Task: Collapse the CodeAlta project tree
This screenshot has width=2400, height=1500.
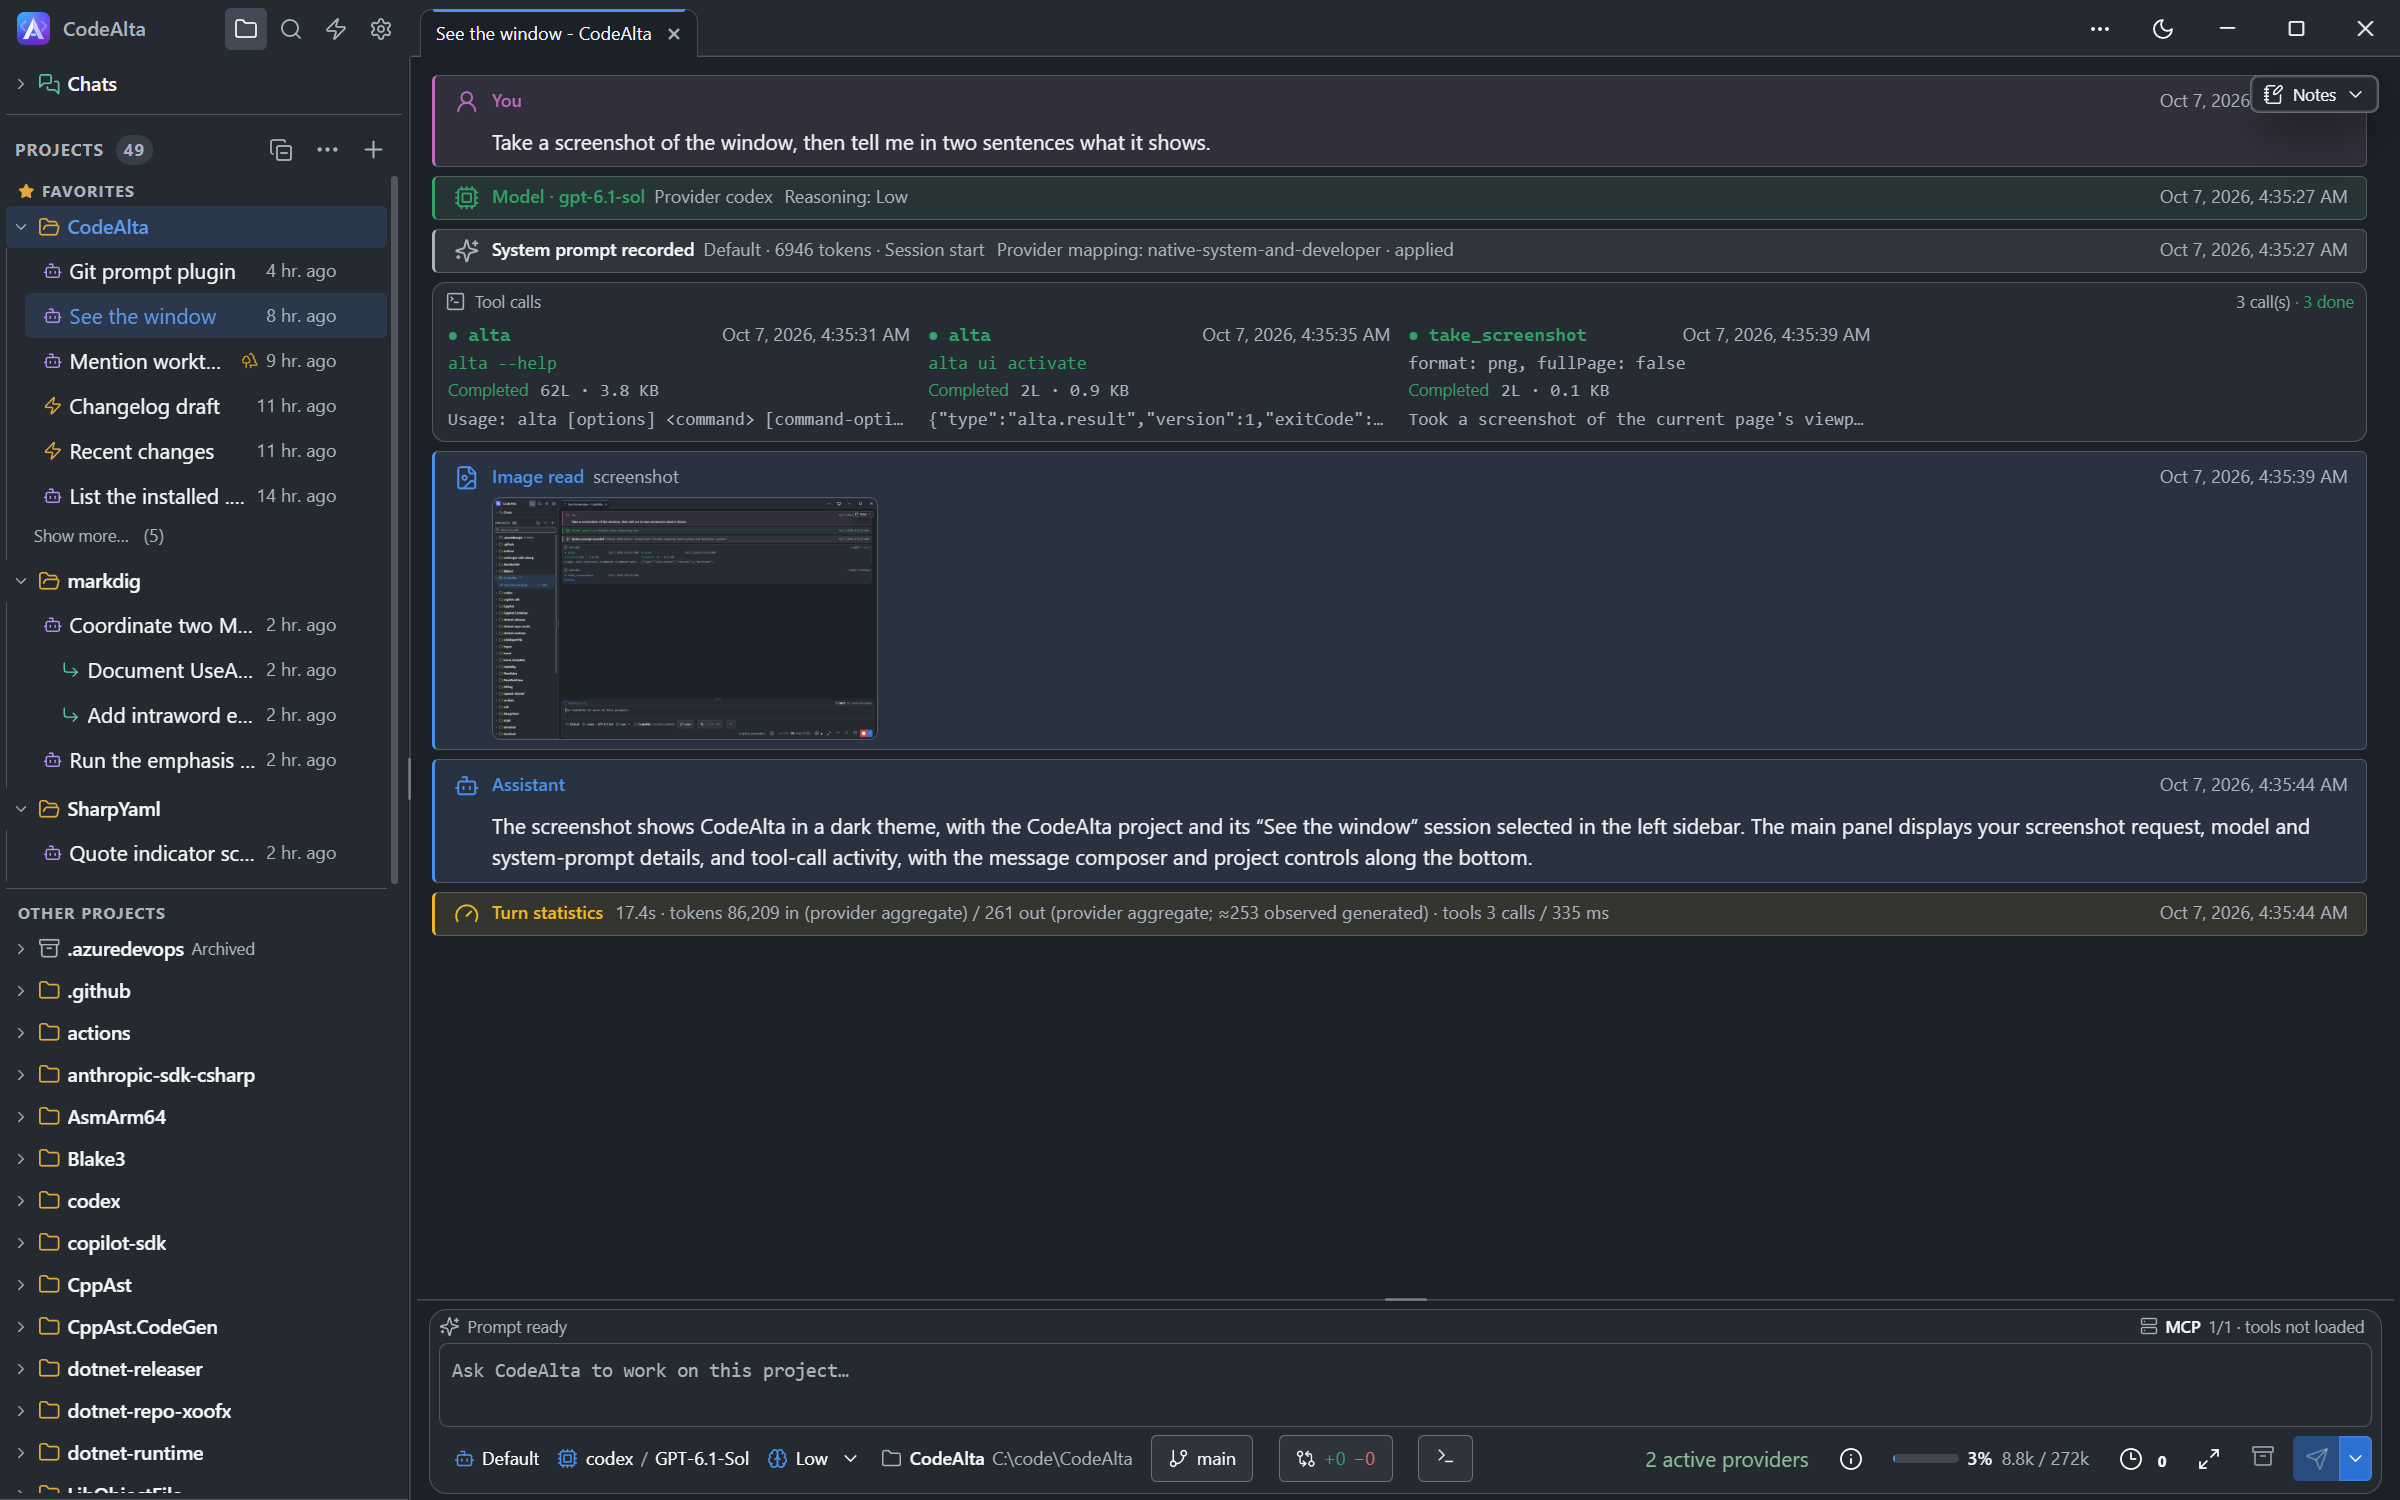Action: [21, 227]
